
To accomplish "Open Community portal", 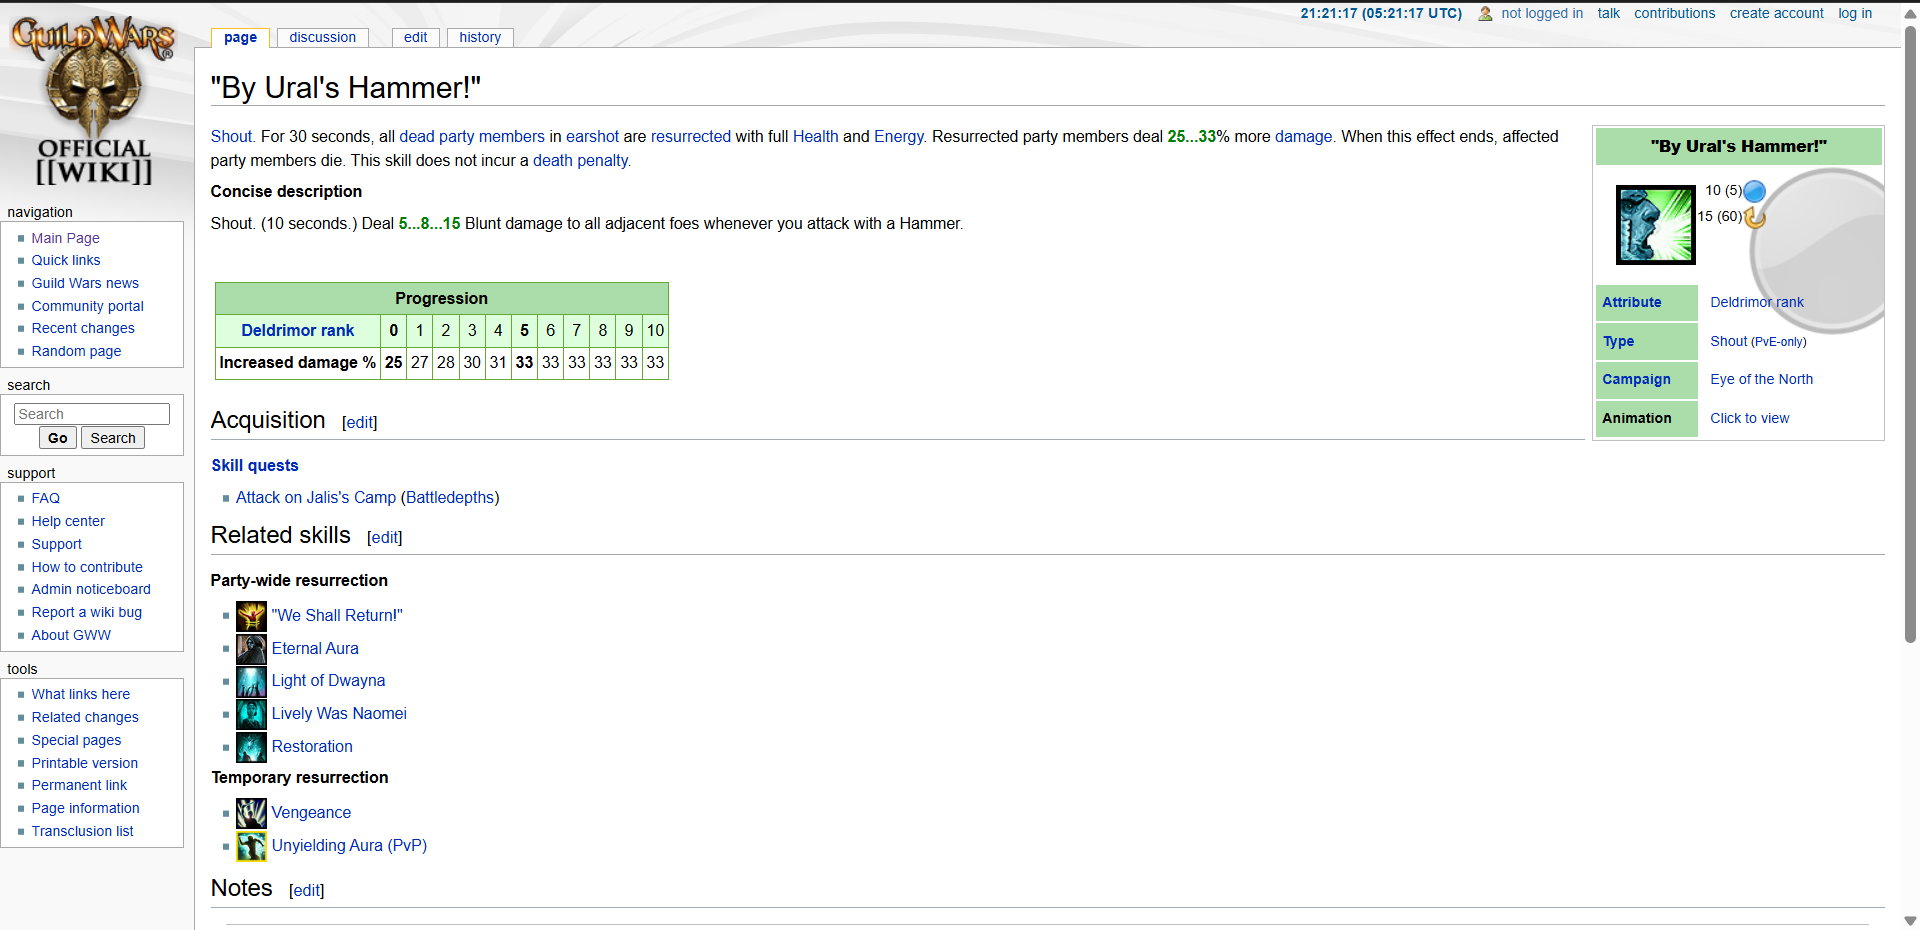I will (x=88, y=306).
